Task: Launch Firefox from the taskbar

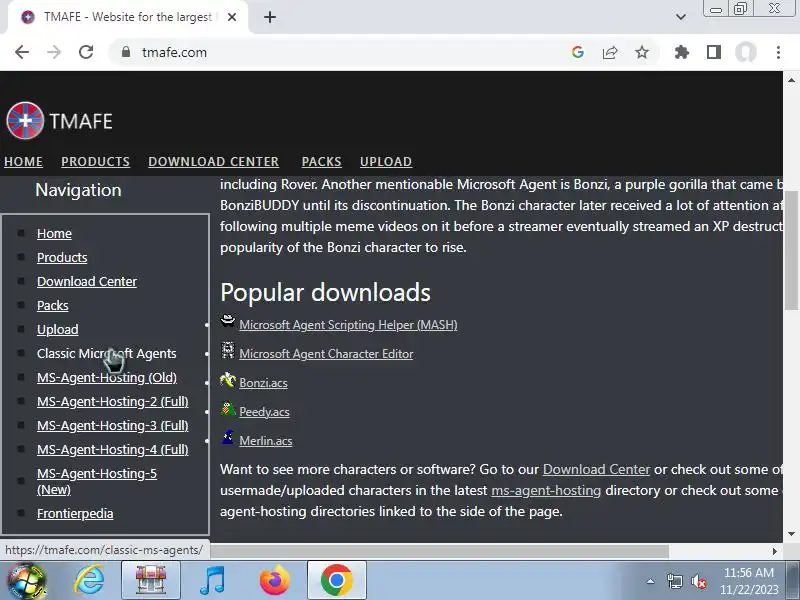Action: coord(274,581)
